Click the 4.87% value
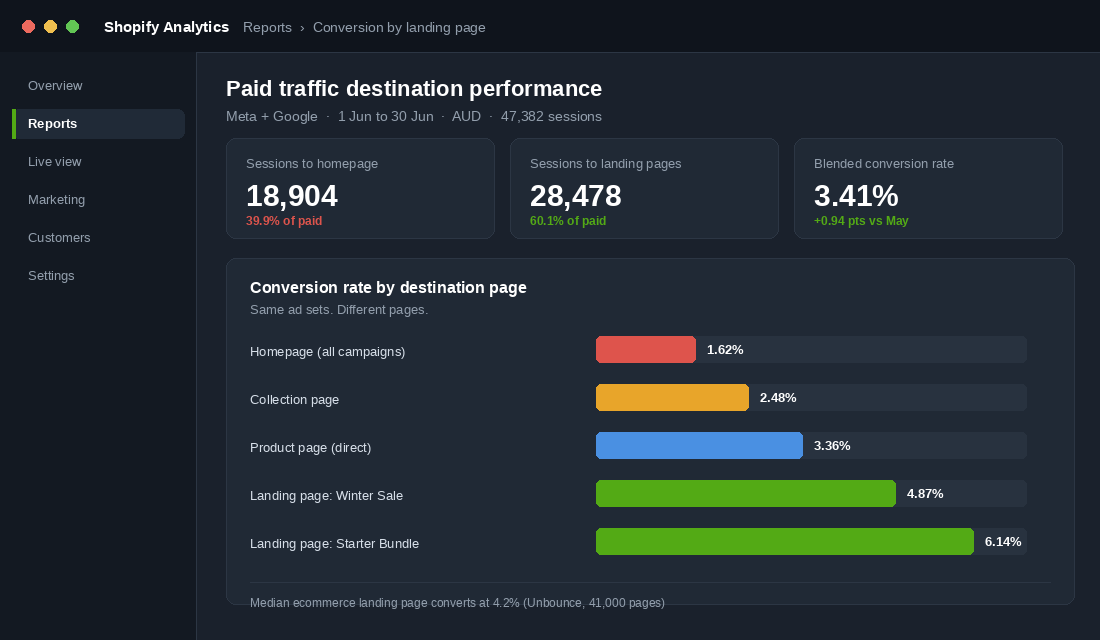This screenshot has width=1100, height=640. pos(925,494)
